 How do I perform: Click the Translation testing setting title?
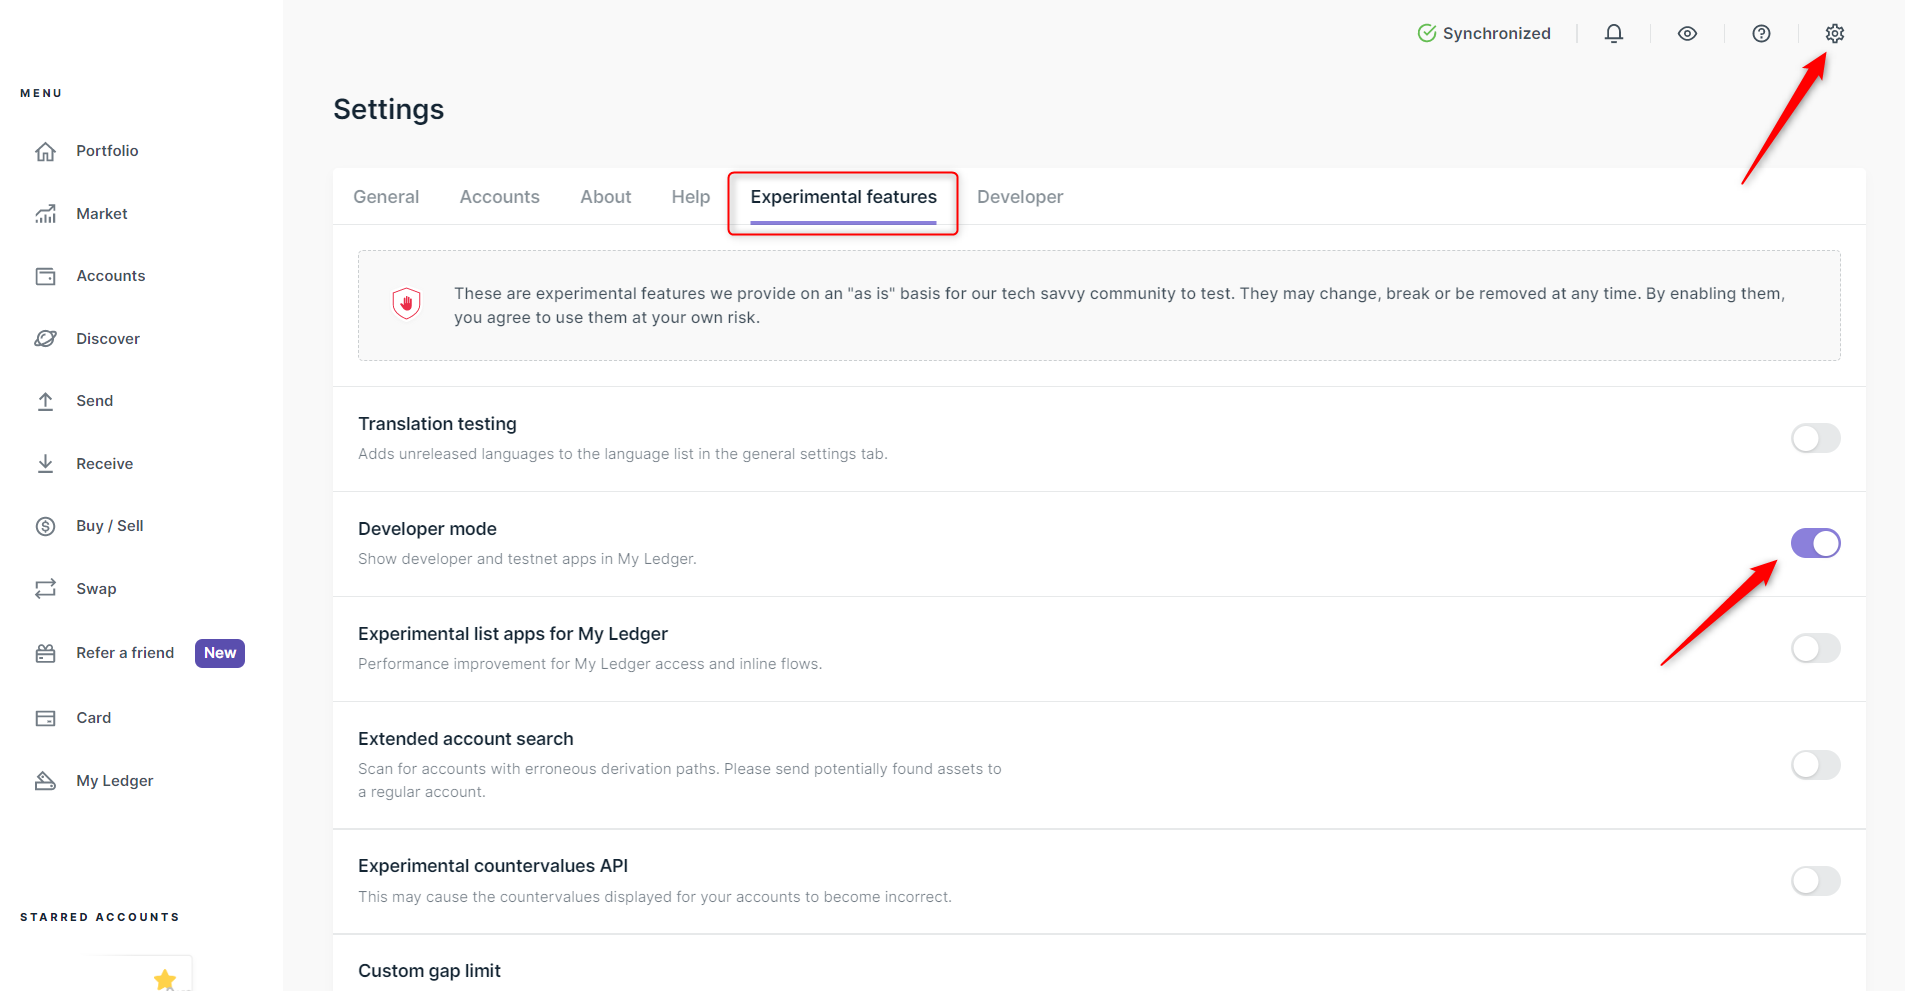437,424
